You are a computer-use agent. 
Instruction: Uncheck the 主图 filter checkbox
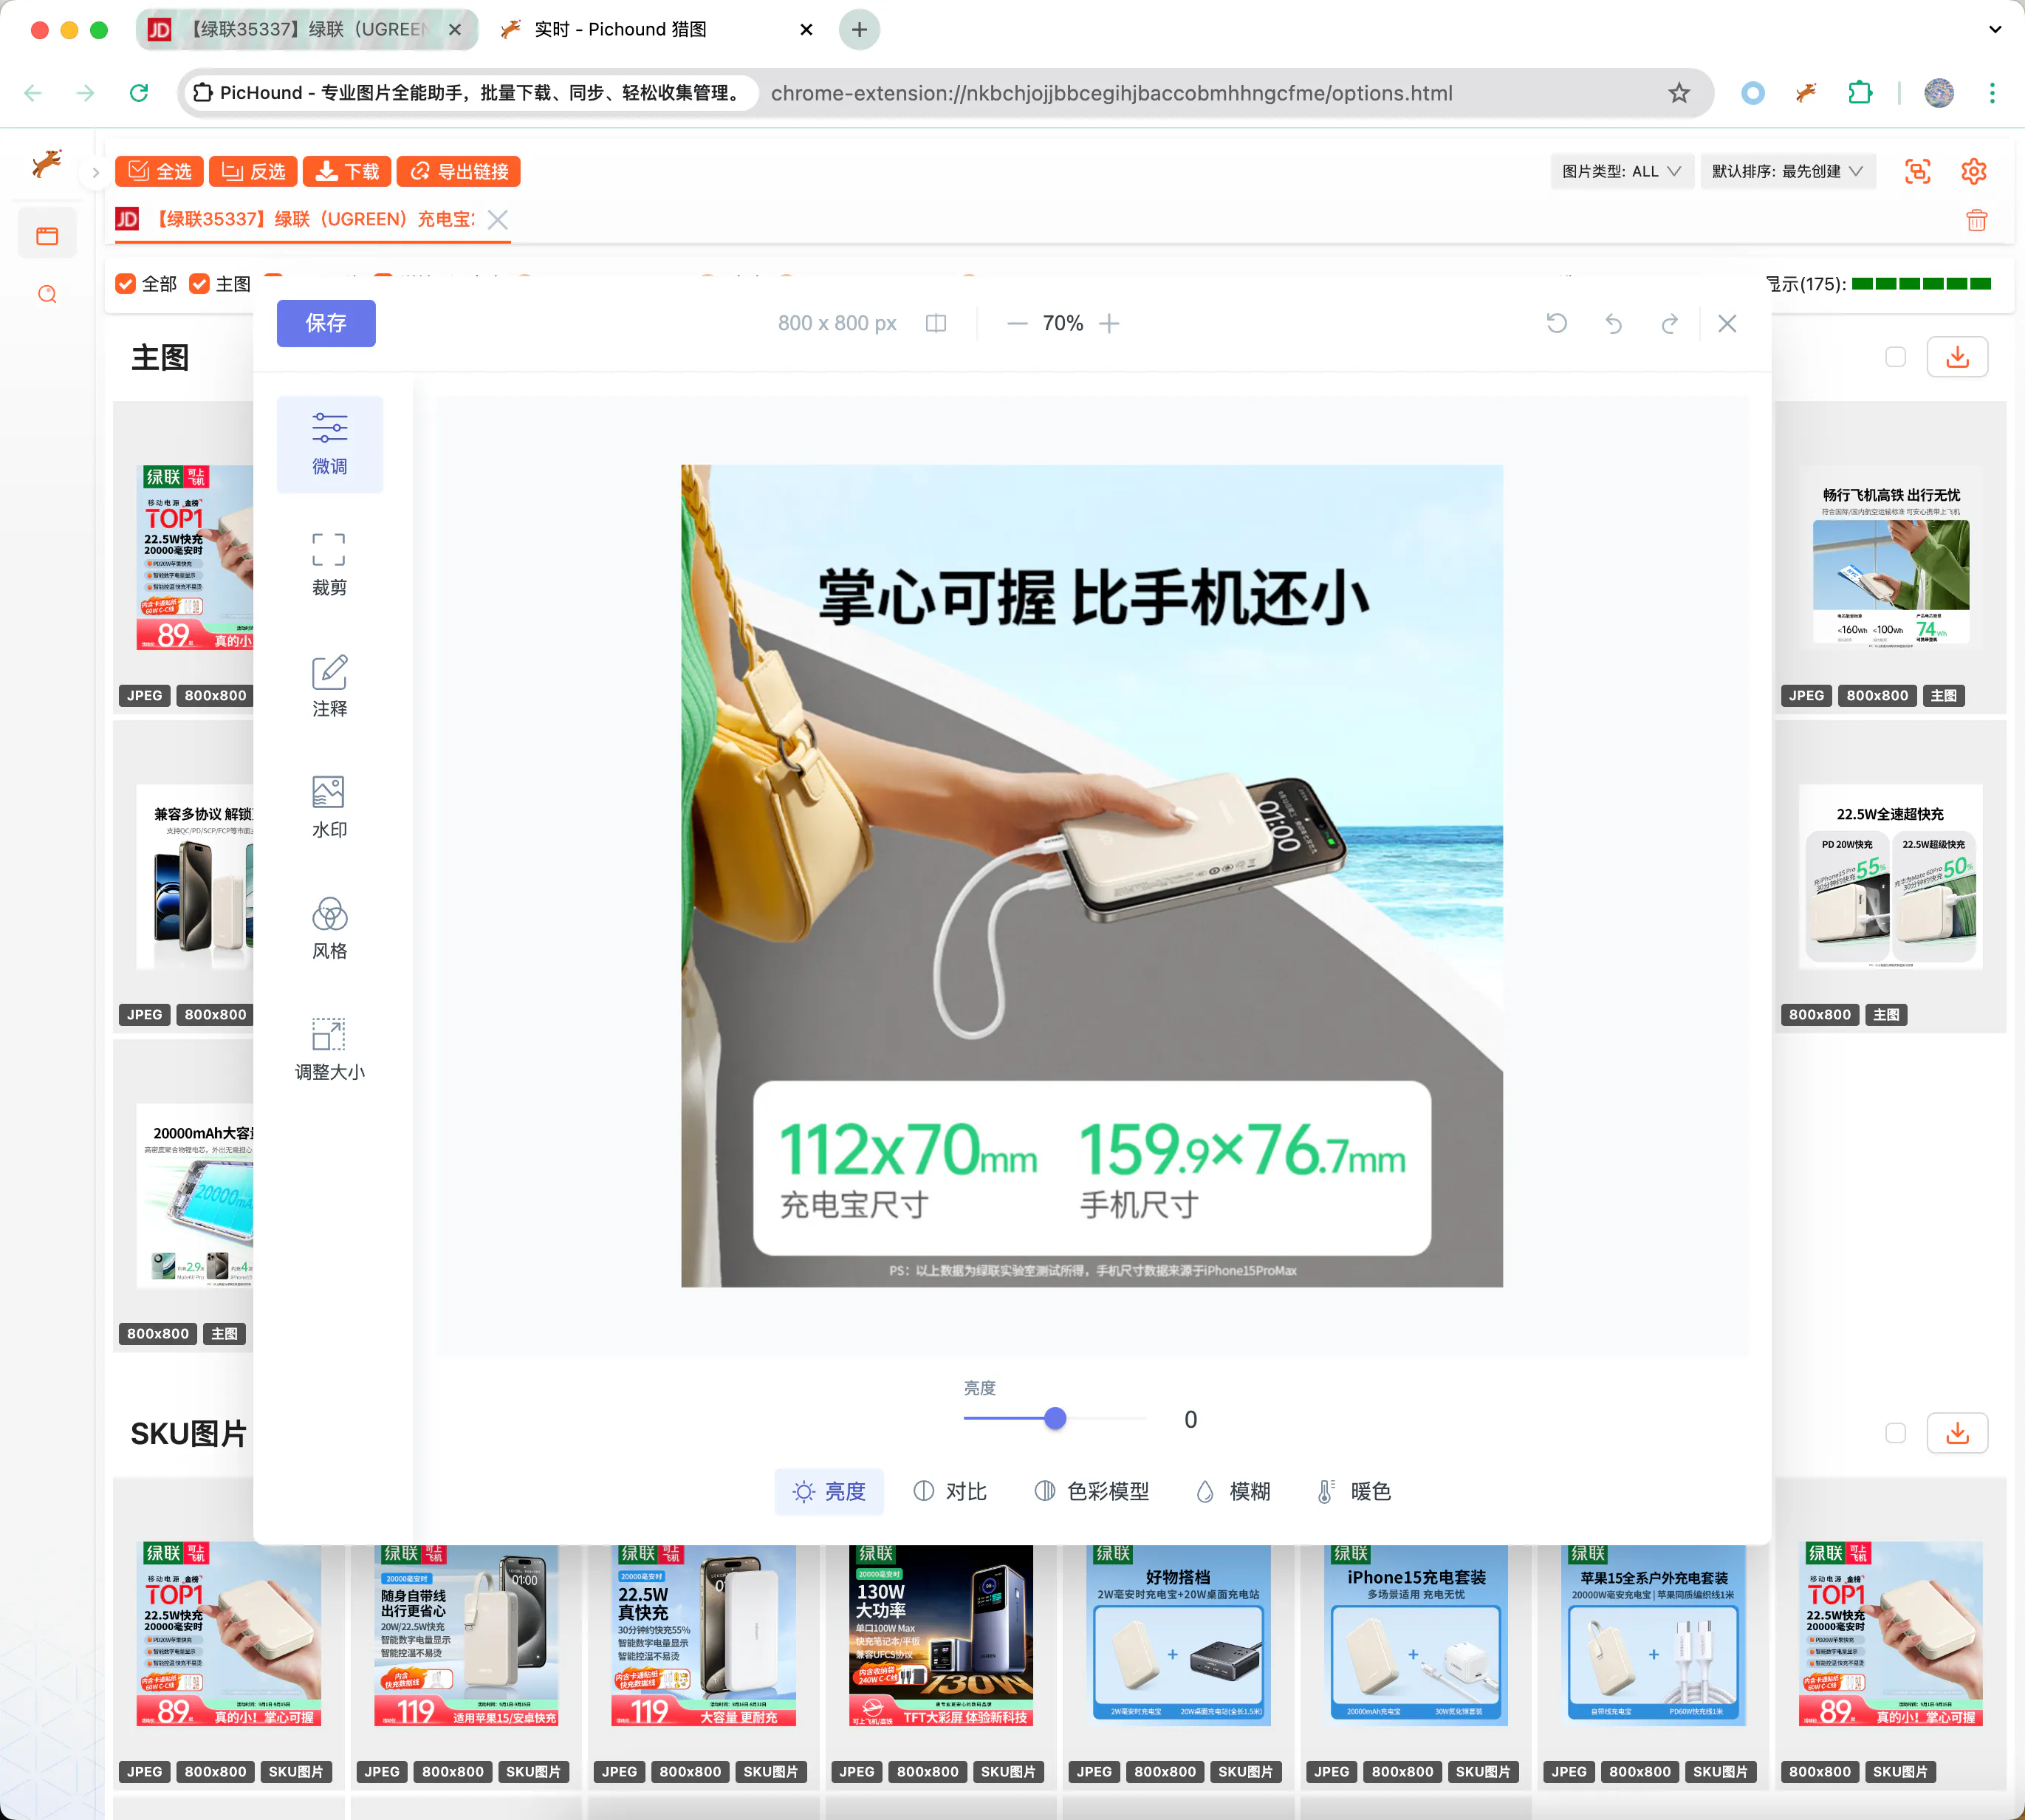click(200, 284)
